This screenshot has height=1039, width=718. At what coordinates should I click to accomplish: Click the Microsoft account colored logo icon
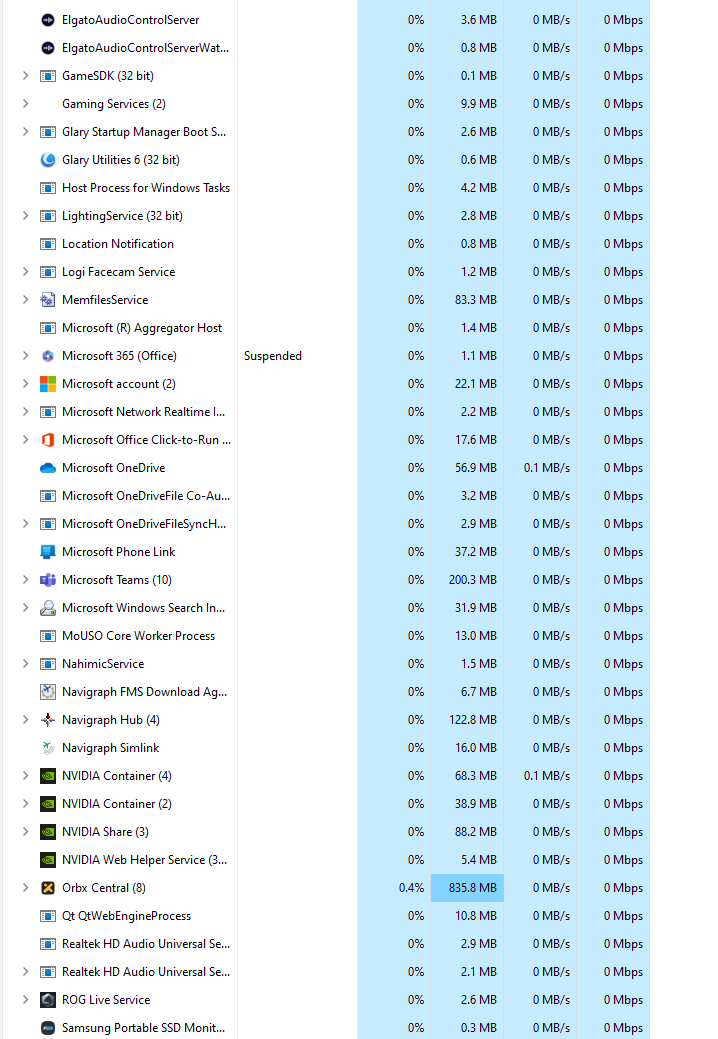point(48,384)
